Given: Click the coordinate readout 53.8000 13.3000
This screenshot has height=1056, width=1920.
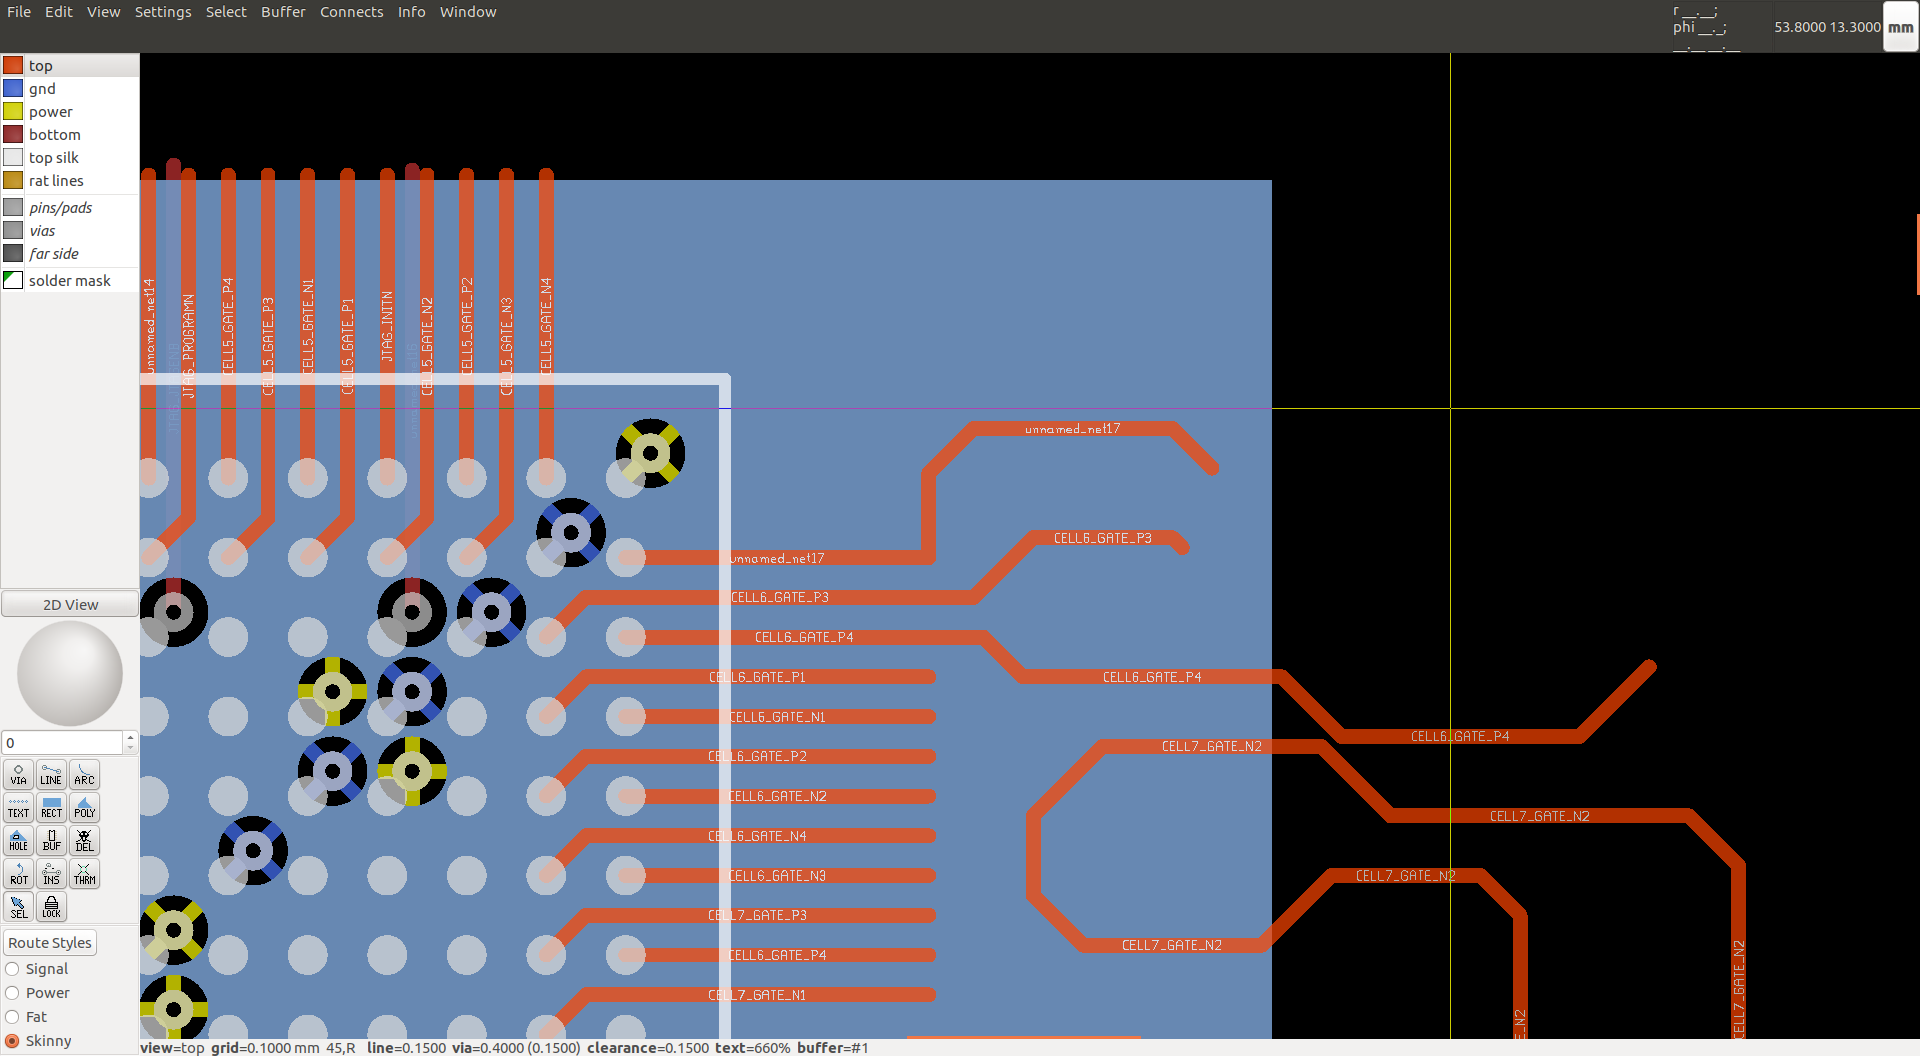Looking at the screenshot, I should tap(1827, 27).
